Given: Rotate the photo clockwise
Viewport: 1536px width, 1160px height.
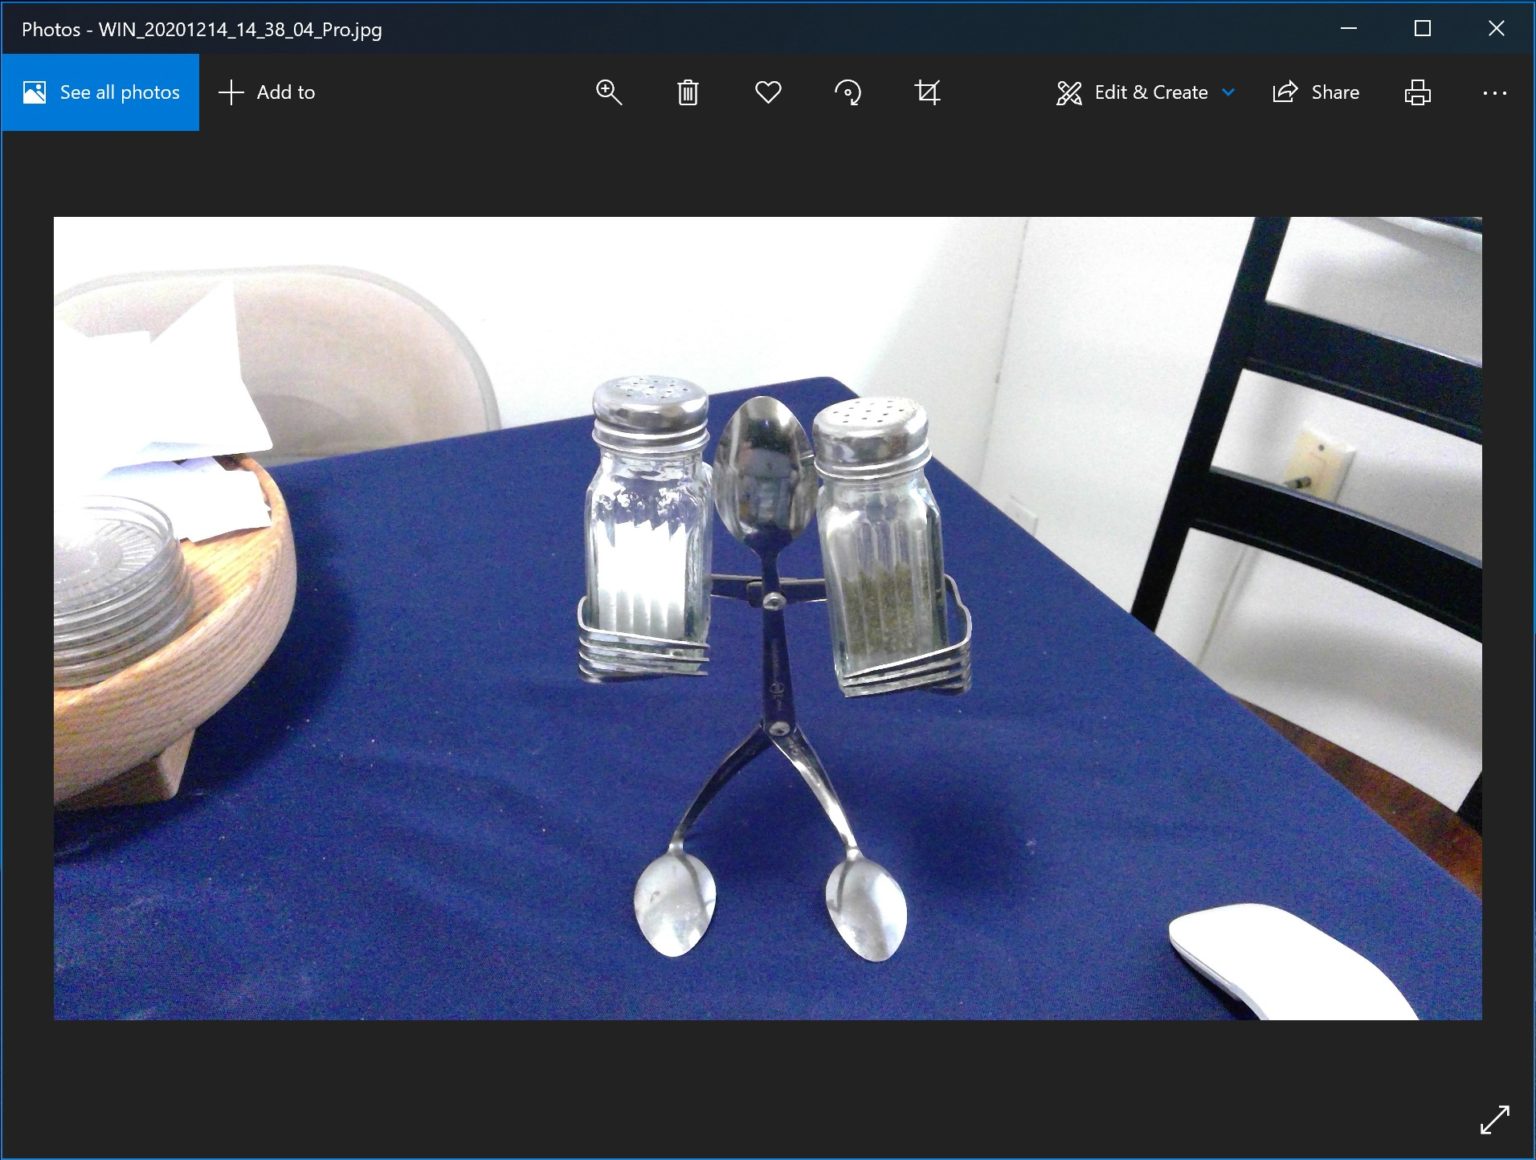Looking at the screenshot, I should click(848, 92).
